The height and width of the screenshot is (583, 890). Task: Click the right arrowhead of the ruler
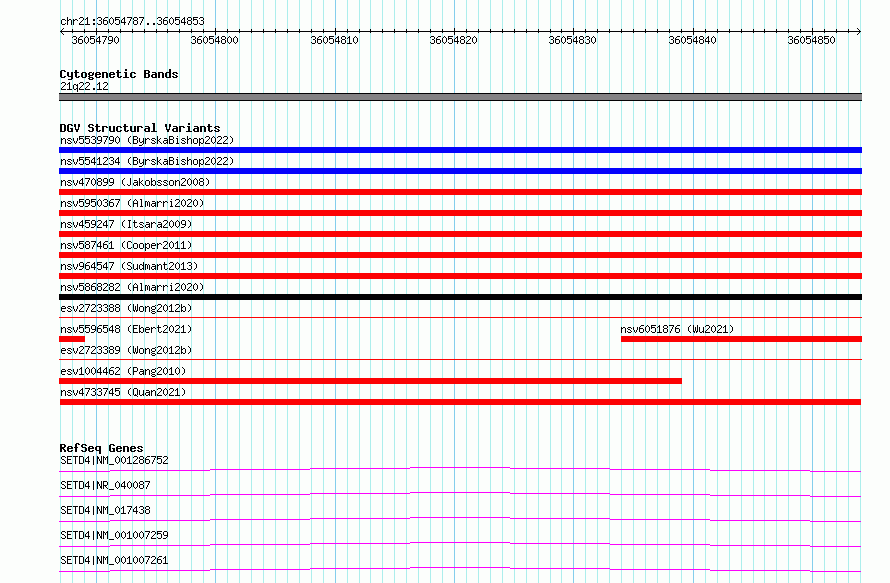point(858,32)
